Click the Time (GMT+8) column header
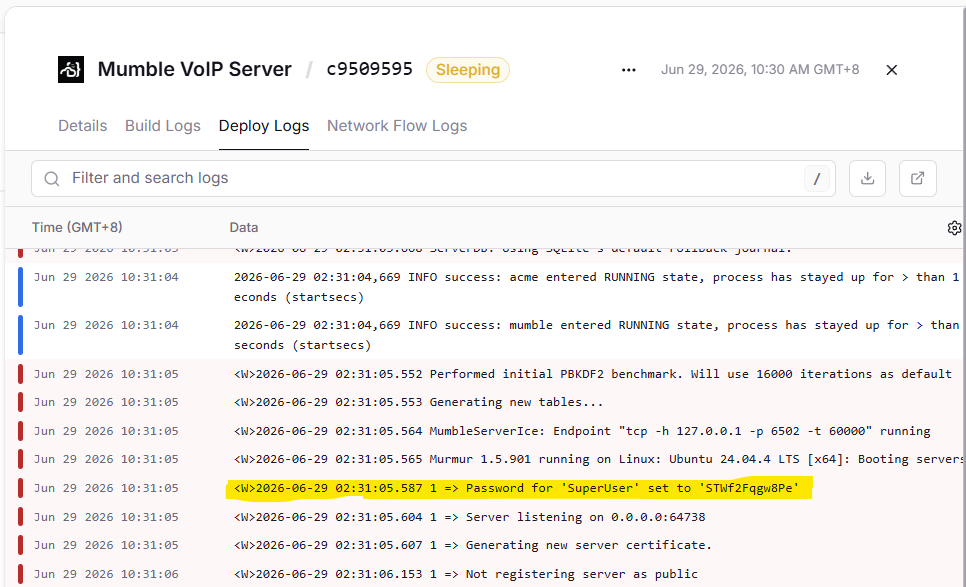The height and width of the screenshot is (587, 966). click(77, 227)
